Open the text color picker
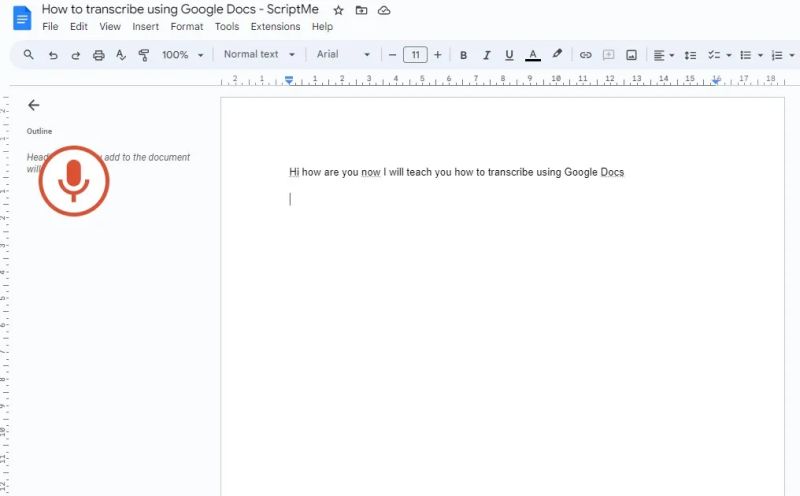The height and width of the screenshot is (496, 800). coord(533,55)
